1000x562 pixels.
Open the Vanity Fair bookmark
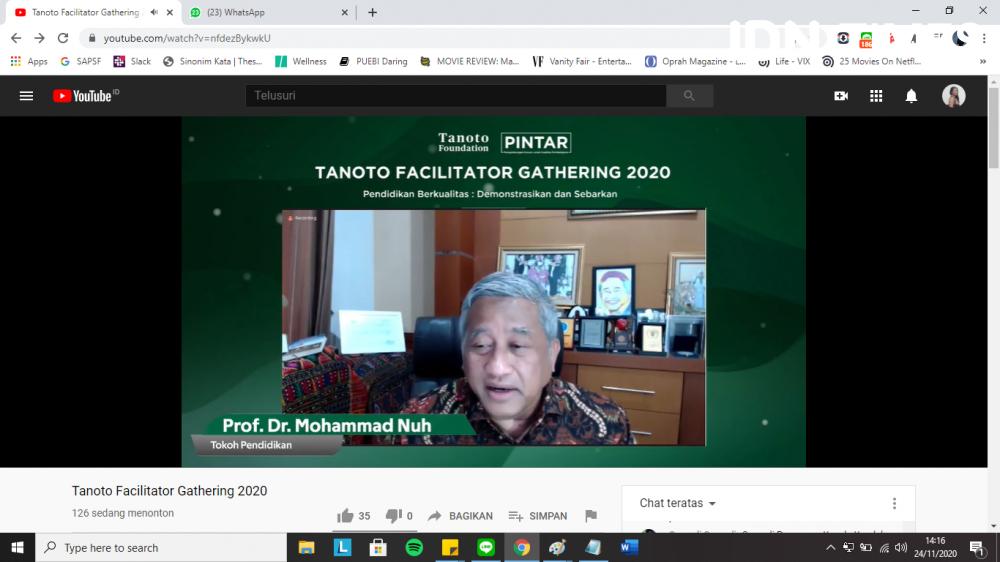pos(582,61)
